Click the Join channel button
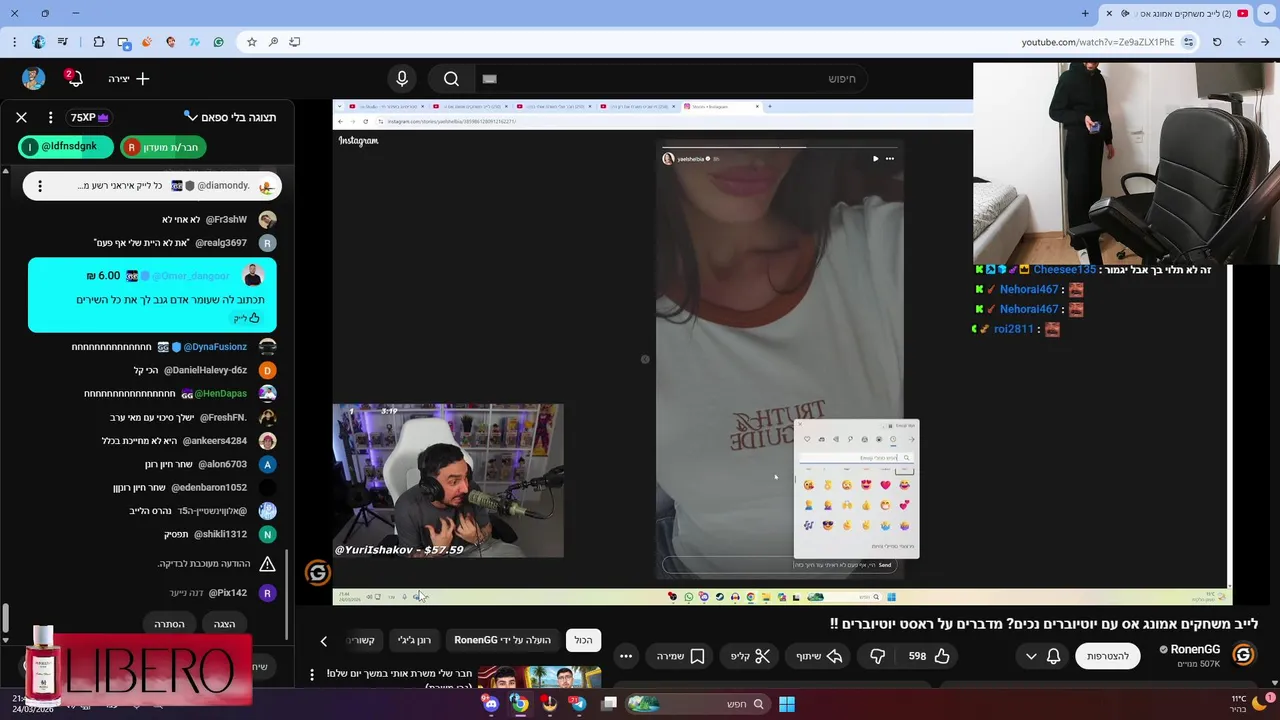 point(1108,656)
